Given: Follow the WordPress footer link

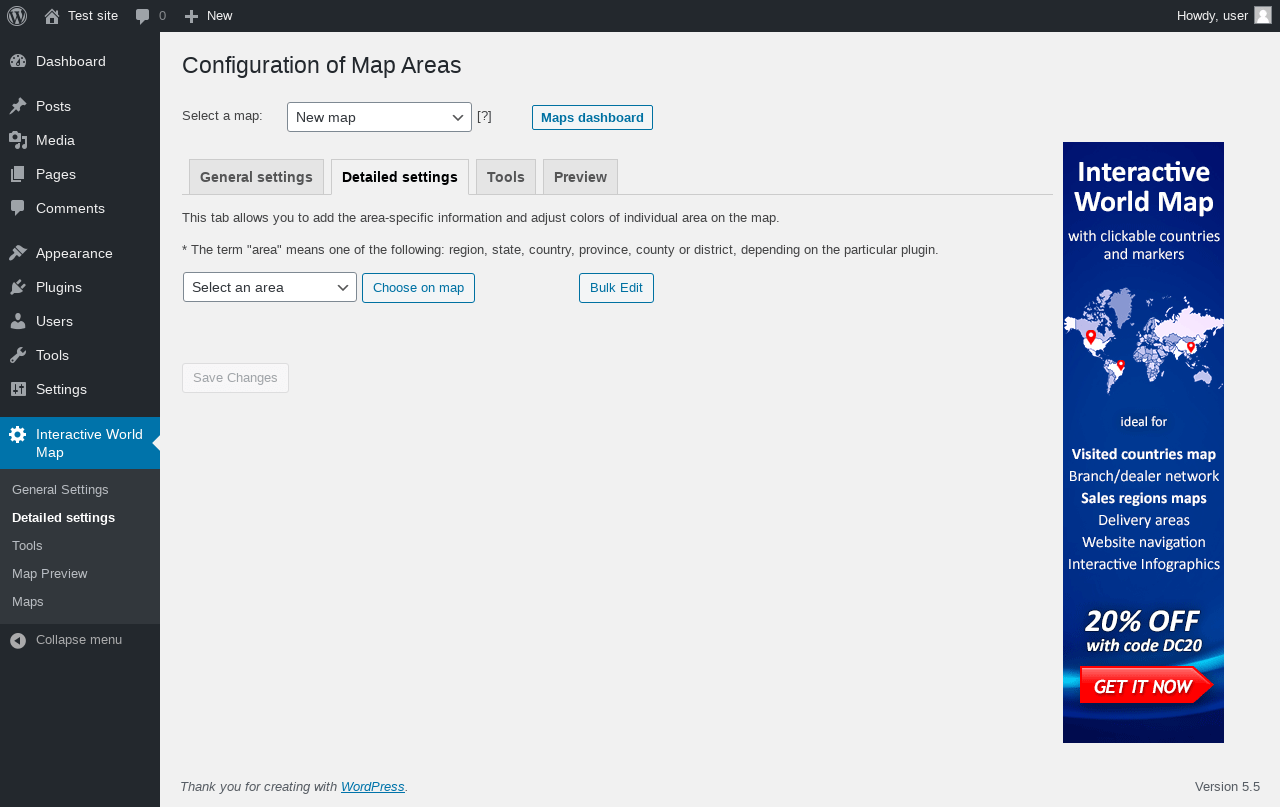Looking at the screenshot, I should tap(372, 787).
